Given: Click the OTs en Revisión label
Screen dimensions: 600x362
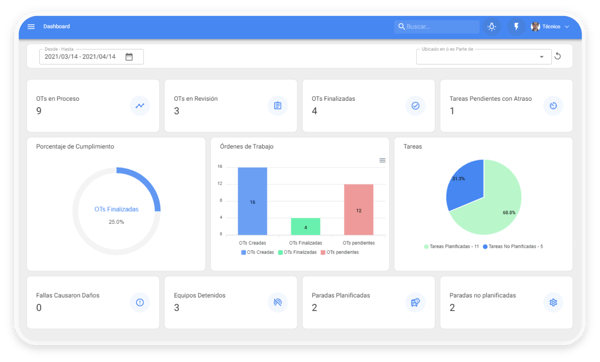Looking at the screenshot, I should click(196, 99).
